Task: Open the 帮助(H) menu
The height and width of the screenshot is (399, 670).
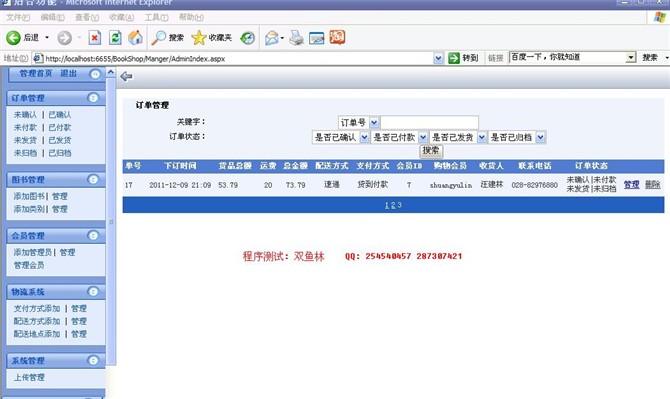Action: pyautogui.click(x=191, y=17)
